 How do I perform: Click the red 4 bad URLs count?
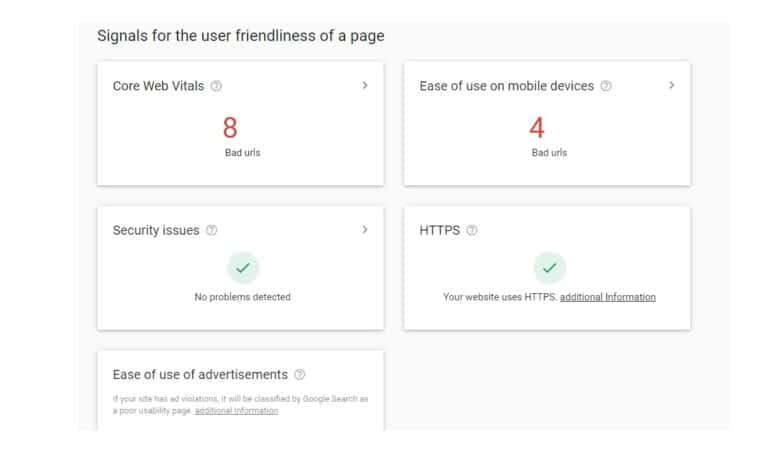537,127
